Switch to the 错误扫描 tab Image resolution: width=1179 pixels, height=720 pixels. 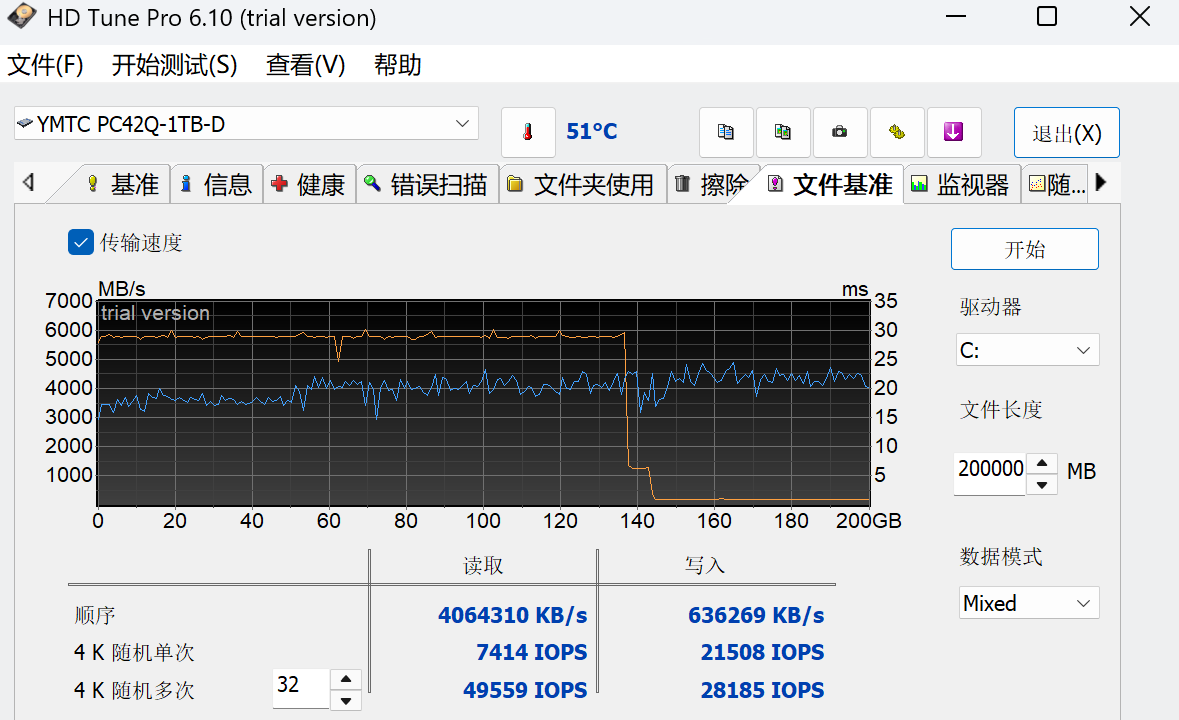(x=426, y=184)
